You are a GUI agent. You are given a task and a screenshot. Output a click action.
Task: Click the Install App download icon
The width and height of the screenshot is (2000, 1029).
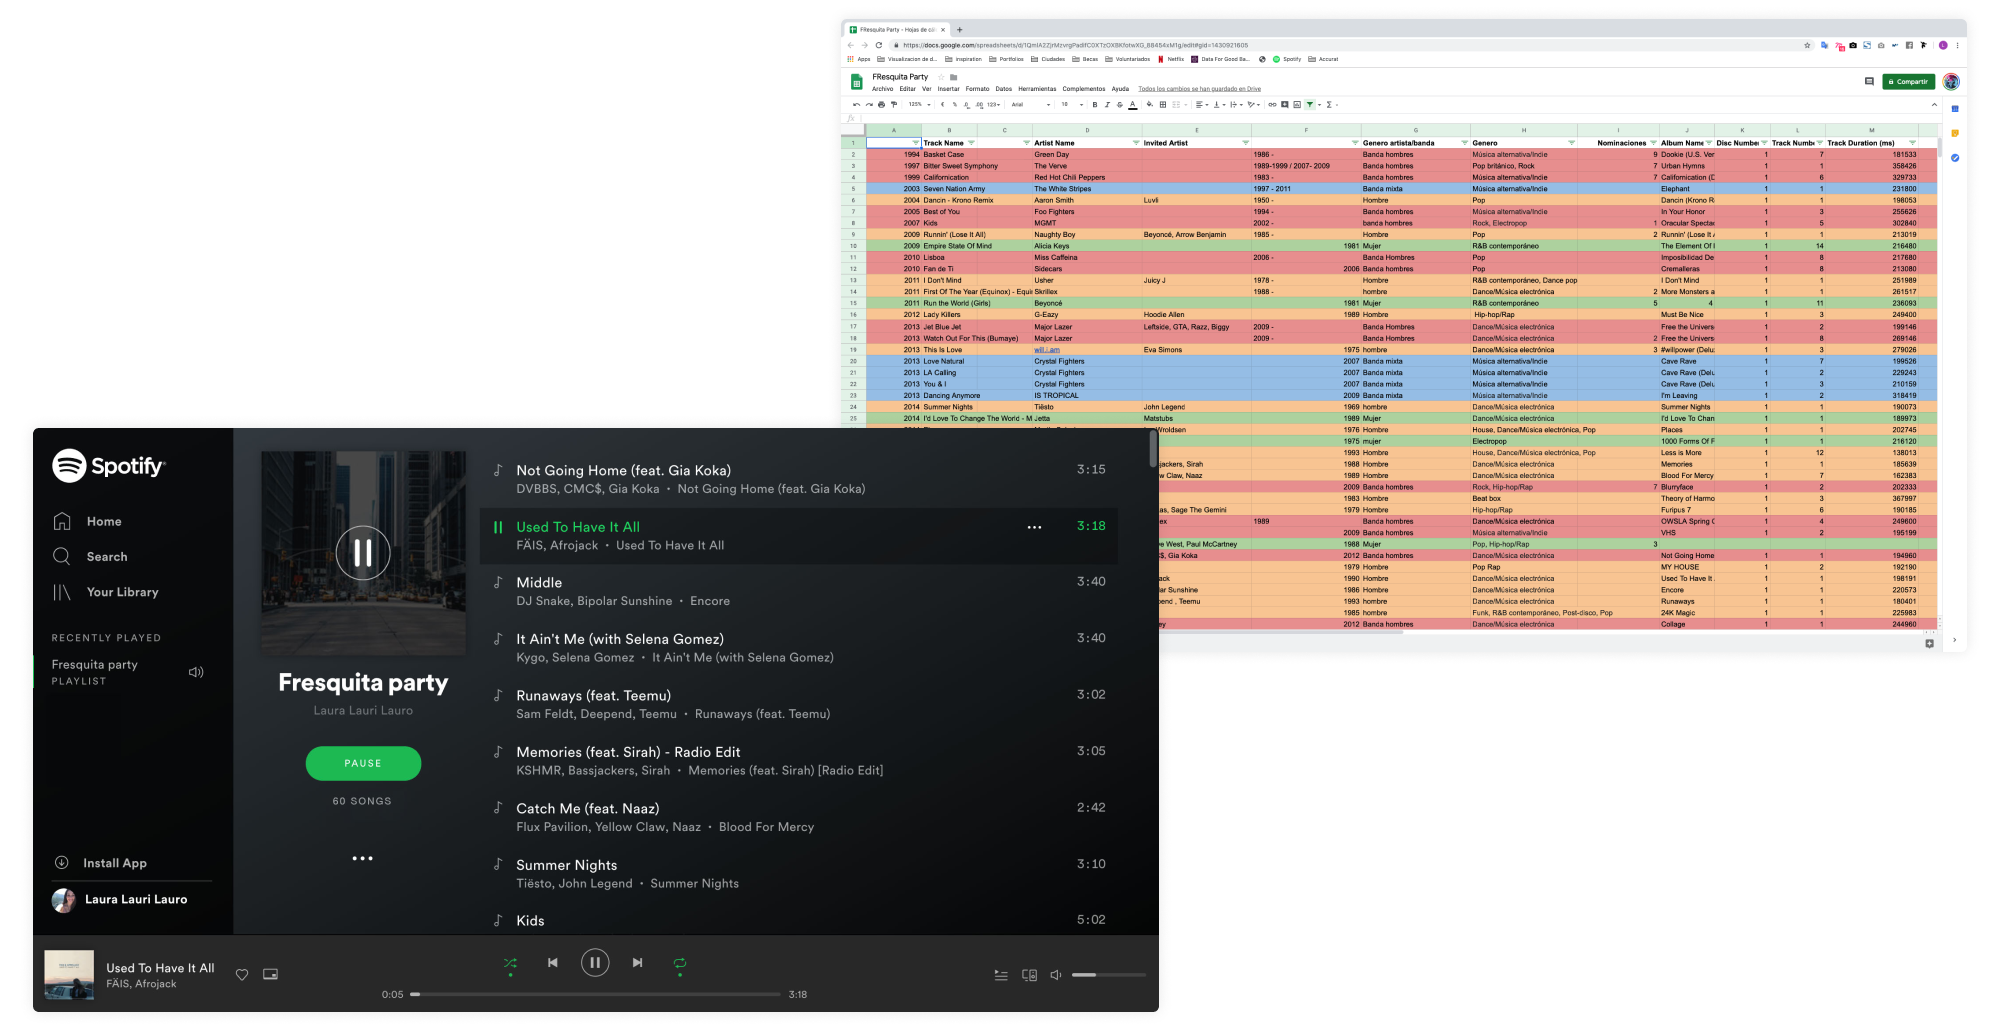(61, 862)
